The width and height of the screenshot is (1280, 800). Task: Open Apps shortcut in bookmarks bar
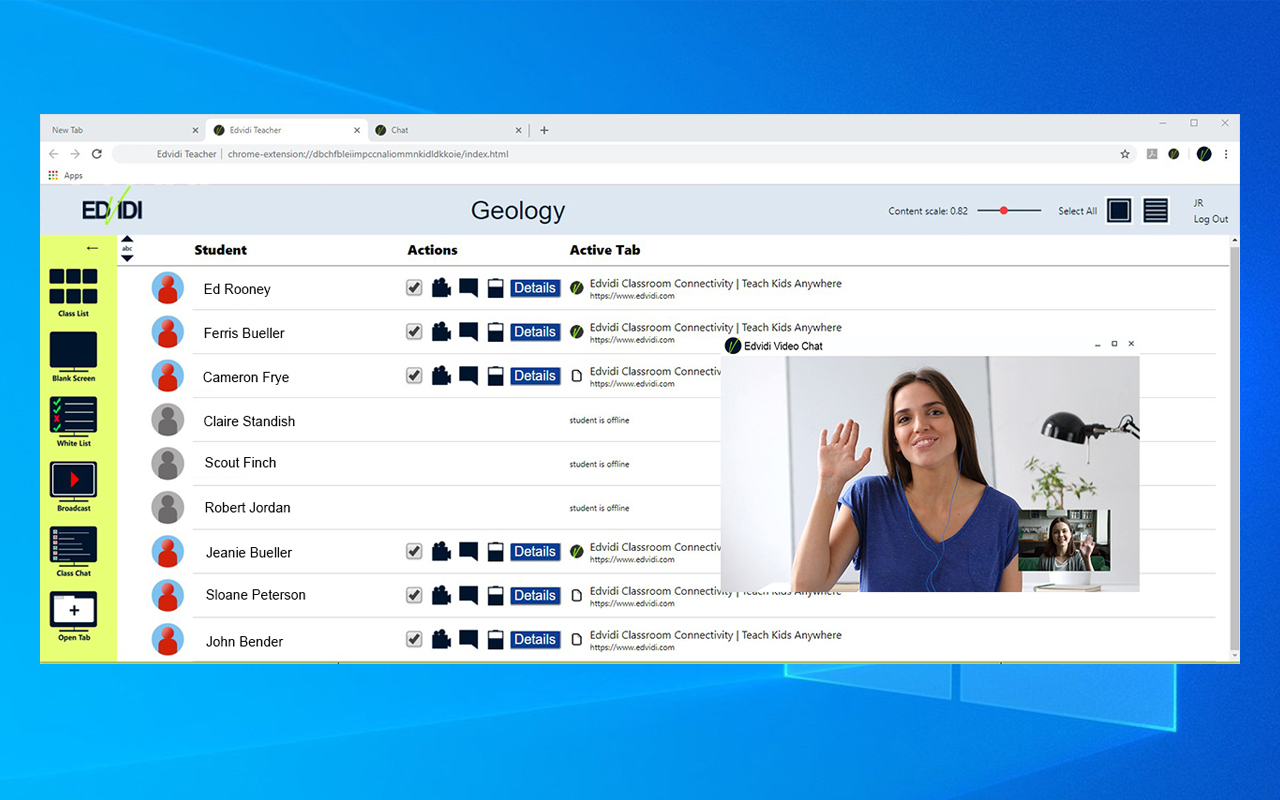pyautogui.click(x=65, y=175)
